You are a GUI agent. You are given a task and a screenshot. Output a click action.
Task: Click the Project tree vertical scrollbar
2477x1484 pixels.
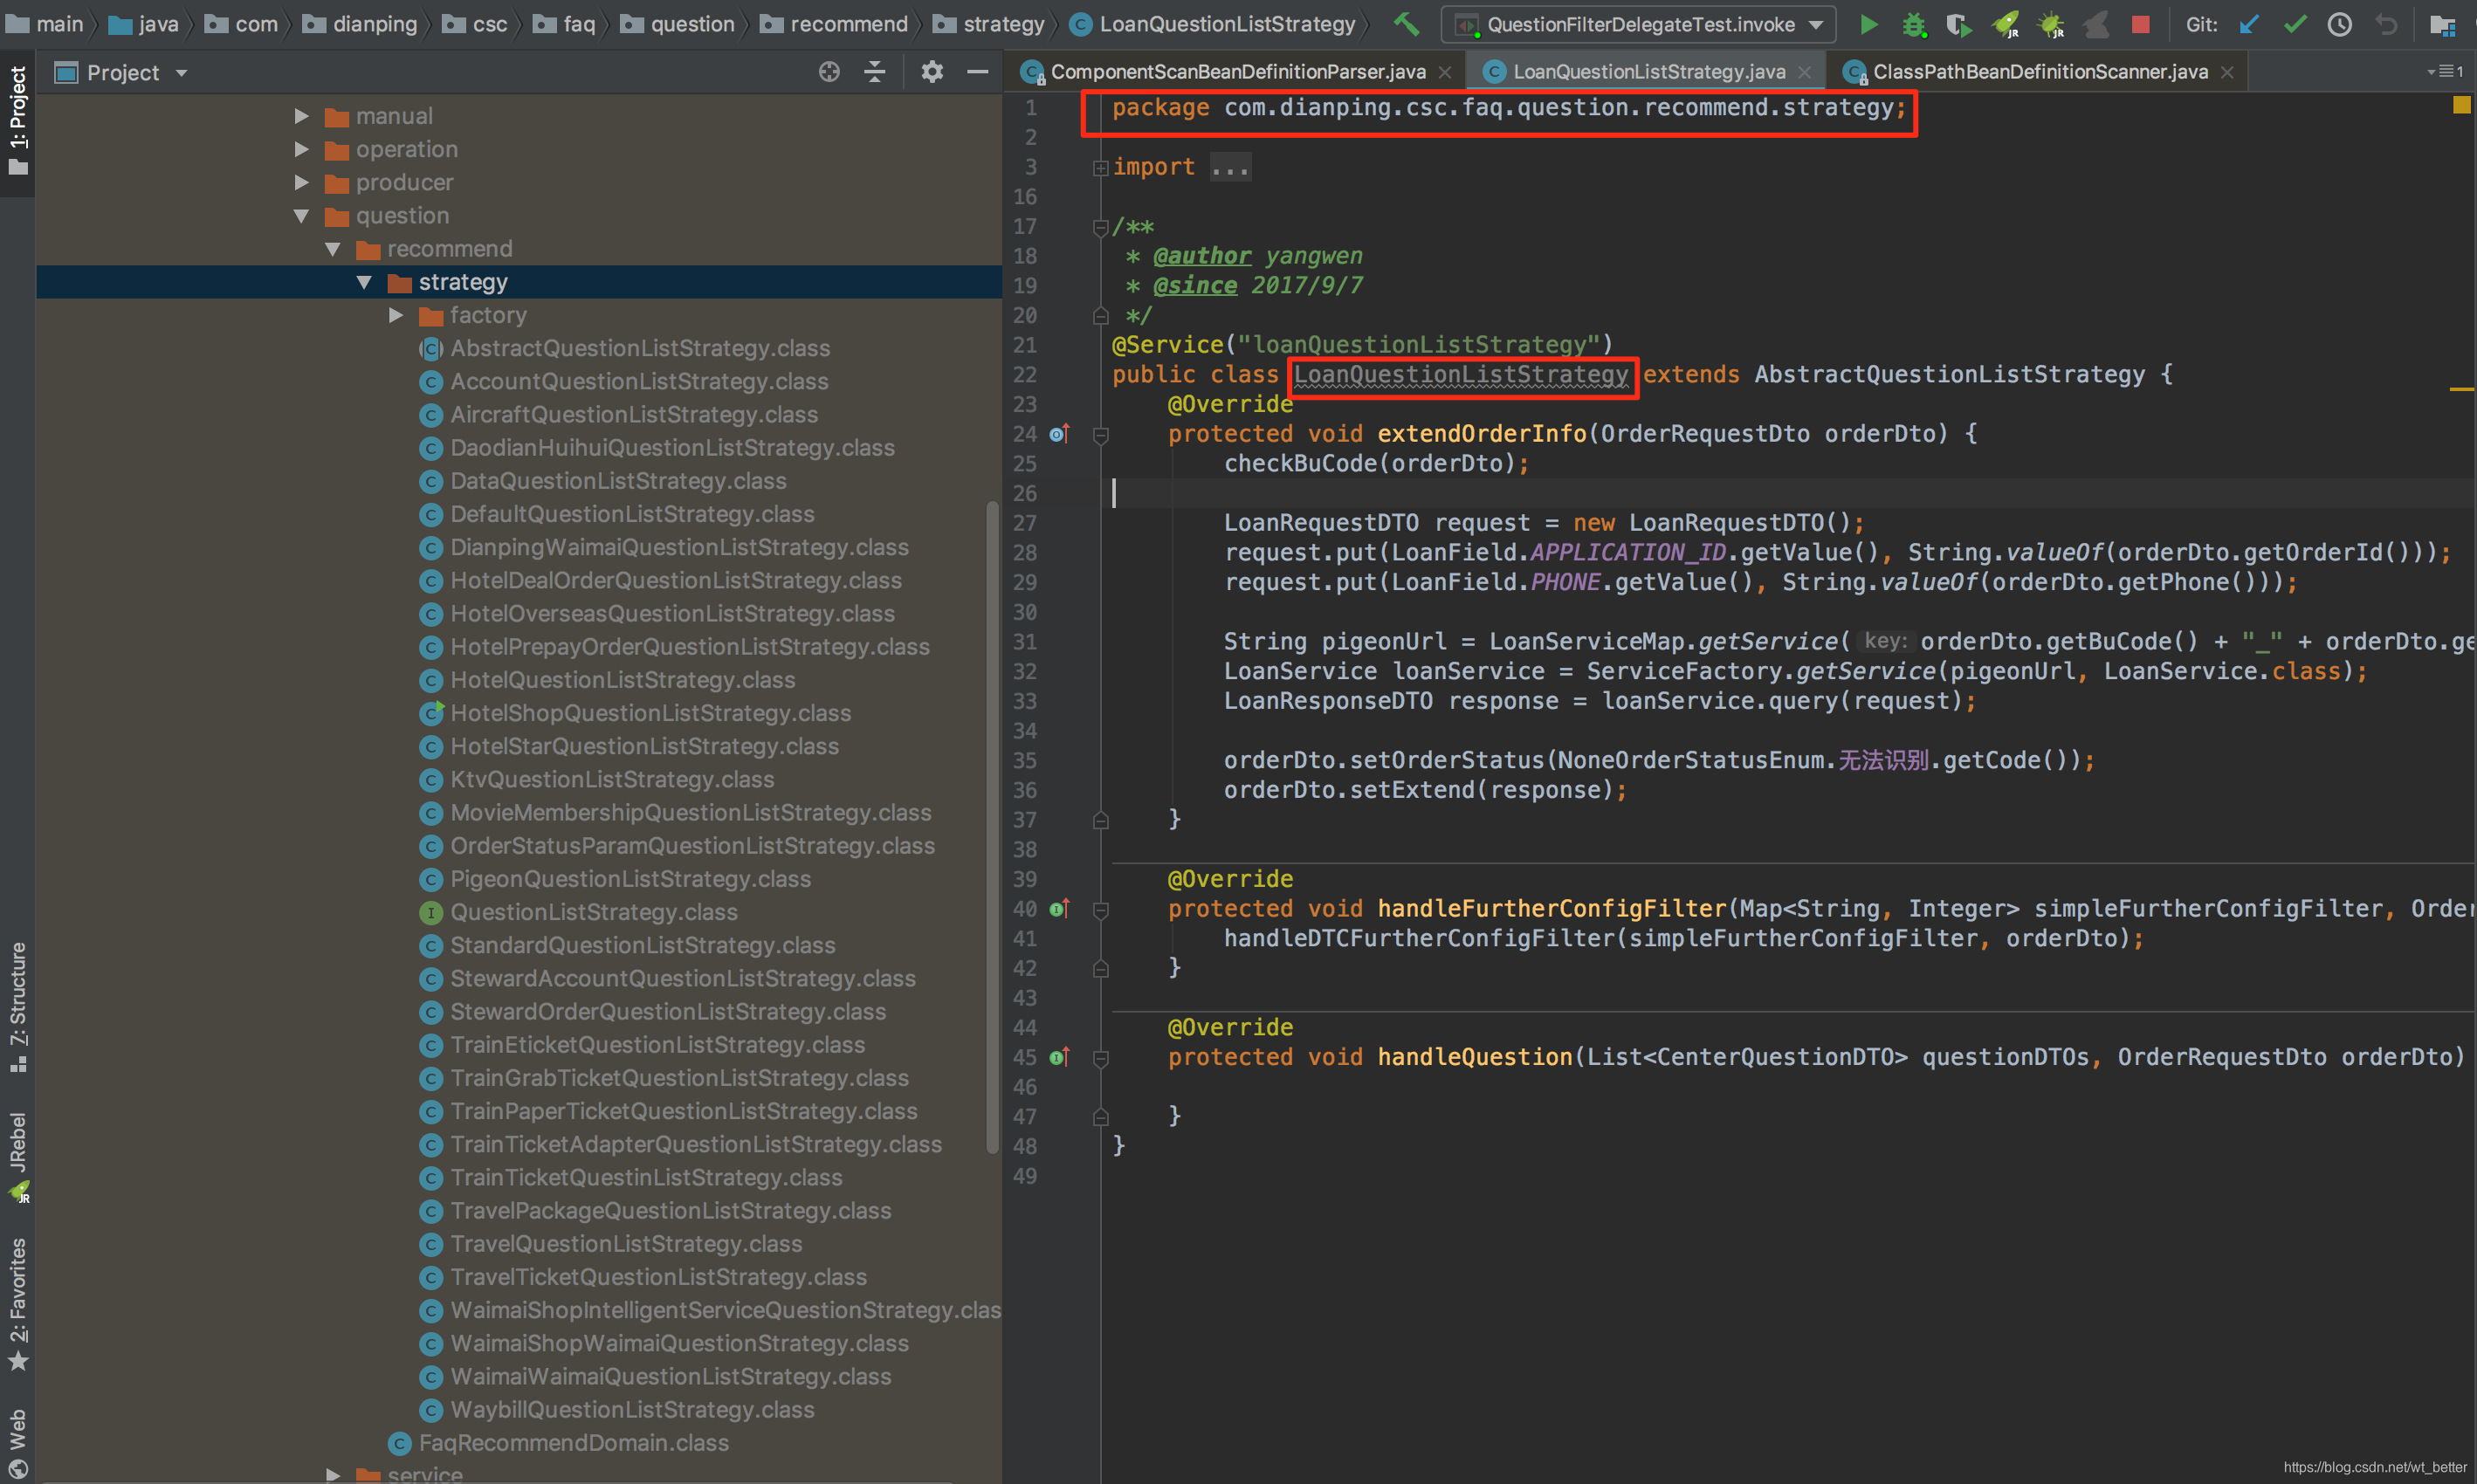pos(992,827)
